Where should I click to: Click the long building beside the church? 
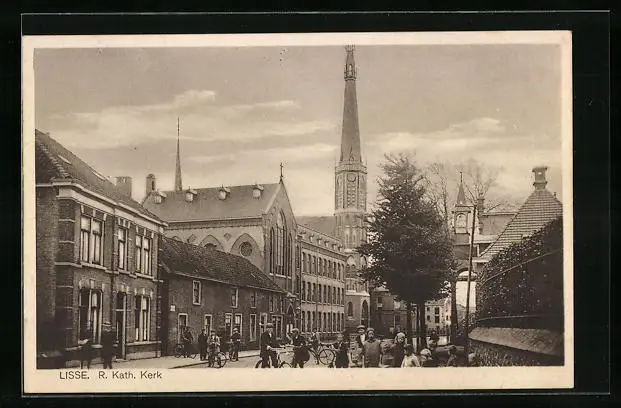coord(321,283)
